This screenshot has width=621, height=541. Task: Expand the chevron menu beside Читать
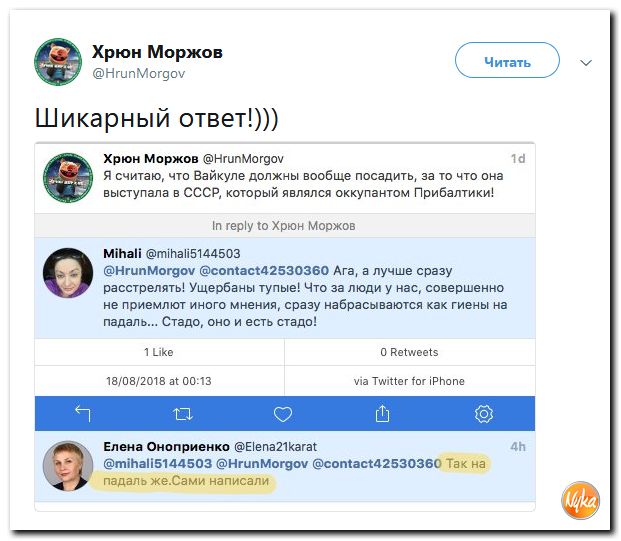click(586, 63)
